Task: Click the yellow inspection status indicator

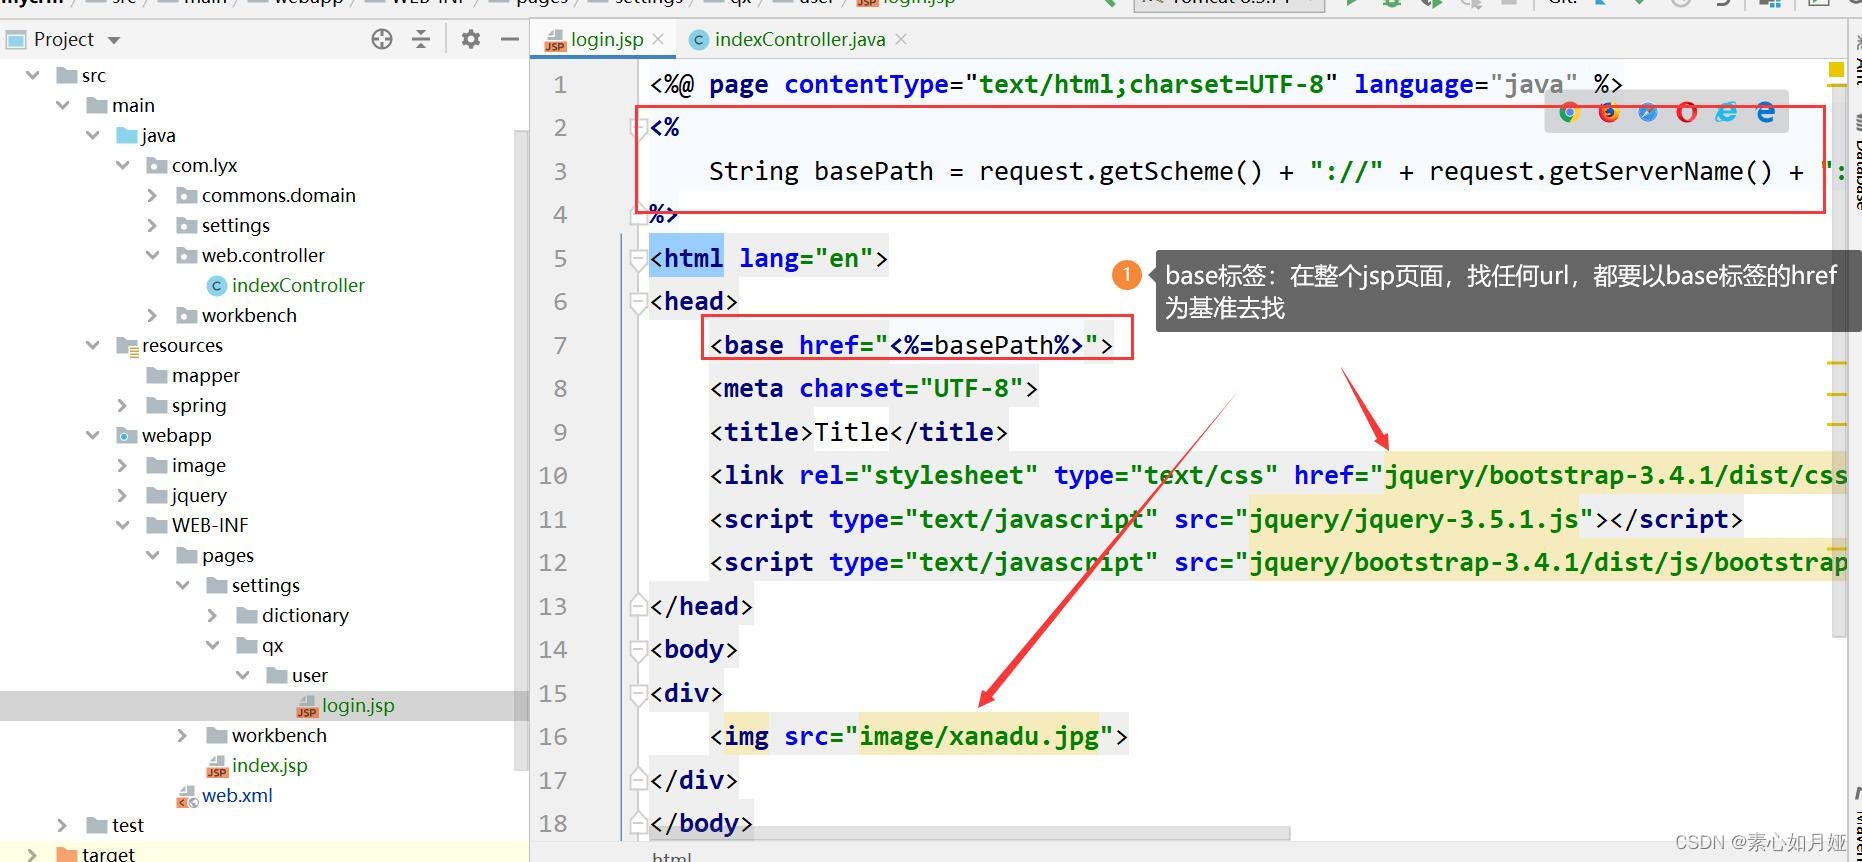Action: coord(1836,69)
